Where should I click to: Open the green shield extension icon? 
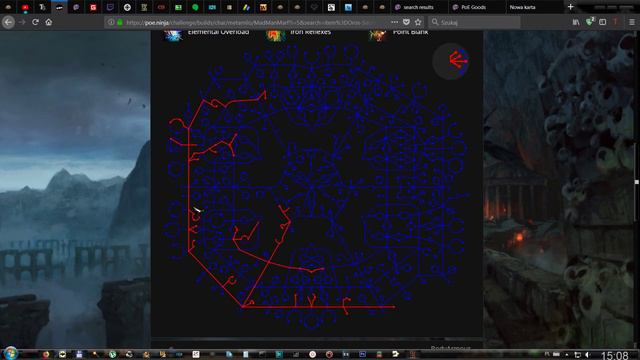pyautogui.click(x=589, y=22)
